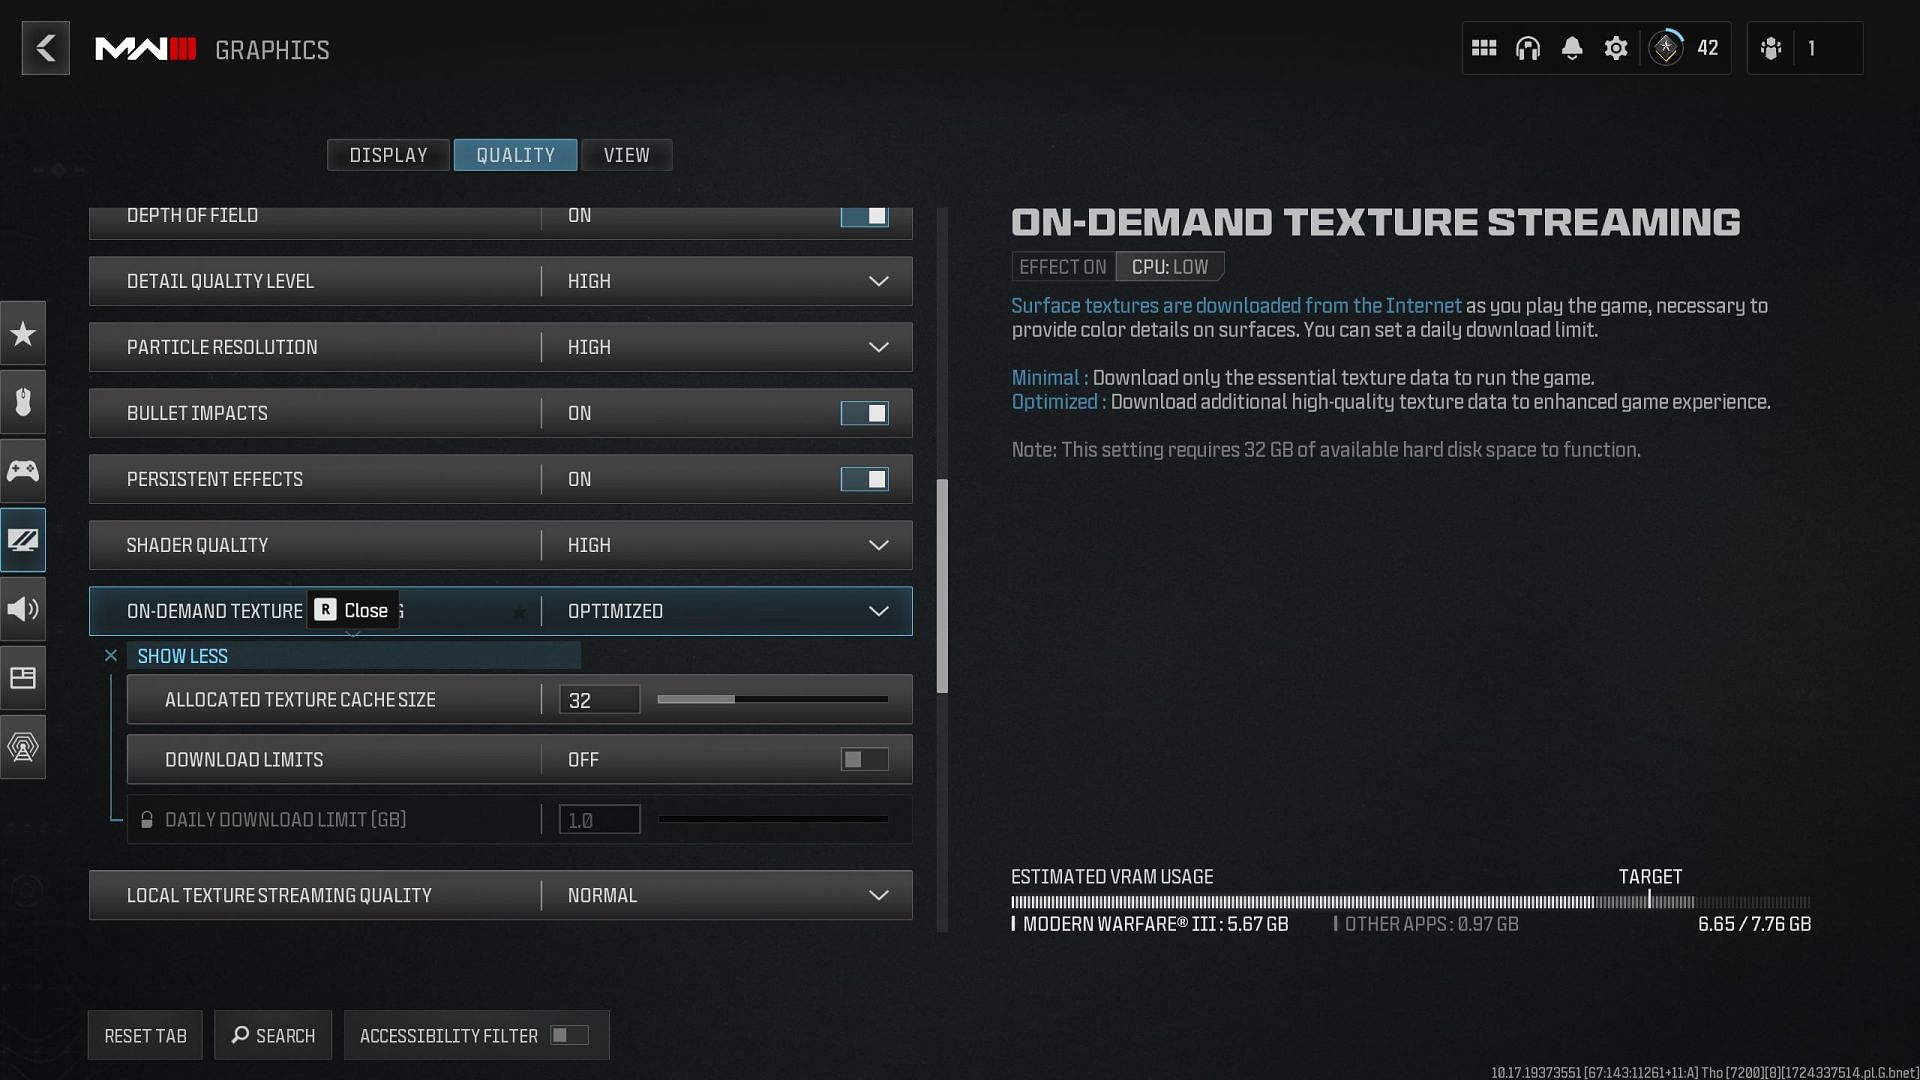Viewport: 1920px width, 1080px height.
Task: Switch to Display tab
Action: (388, 154)
